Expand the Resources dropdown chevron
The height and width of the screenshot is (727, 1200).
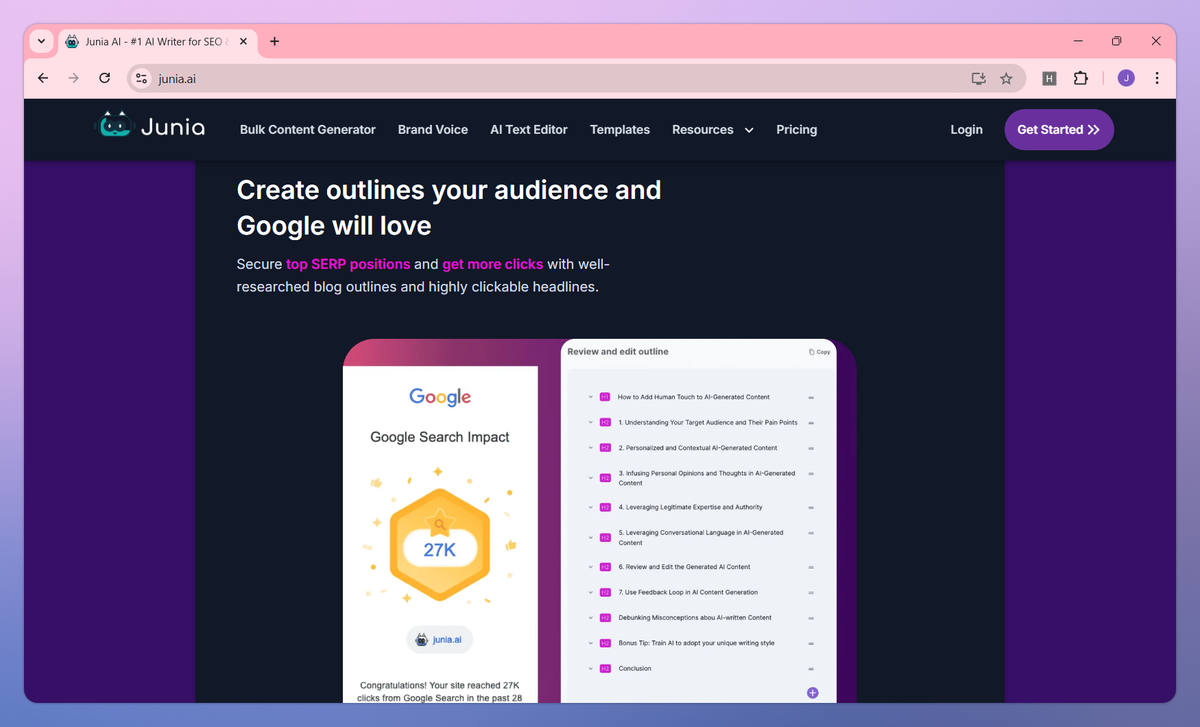pyautogui.click(x=749, y=130)
